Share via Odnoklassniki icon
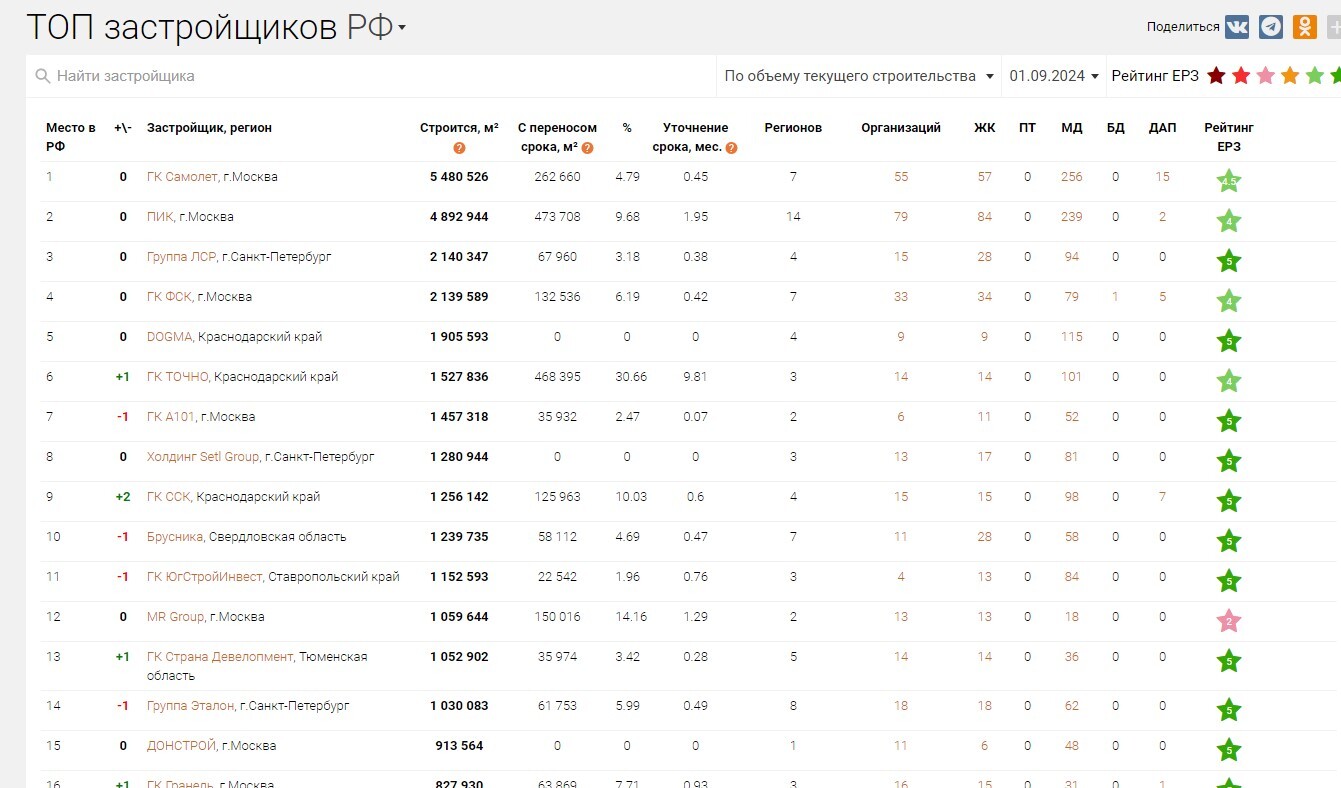The height and width of the screenshot is (788, 1341). pos(1305,27)
